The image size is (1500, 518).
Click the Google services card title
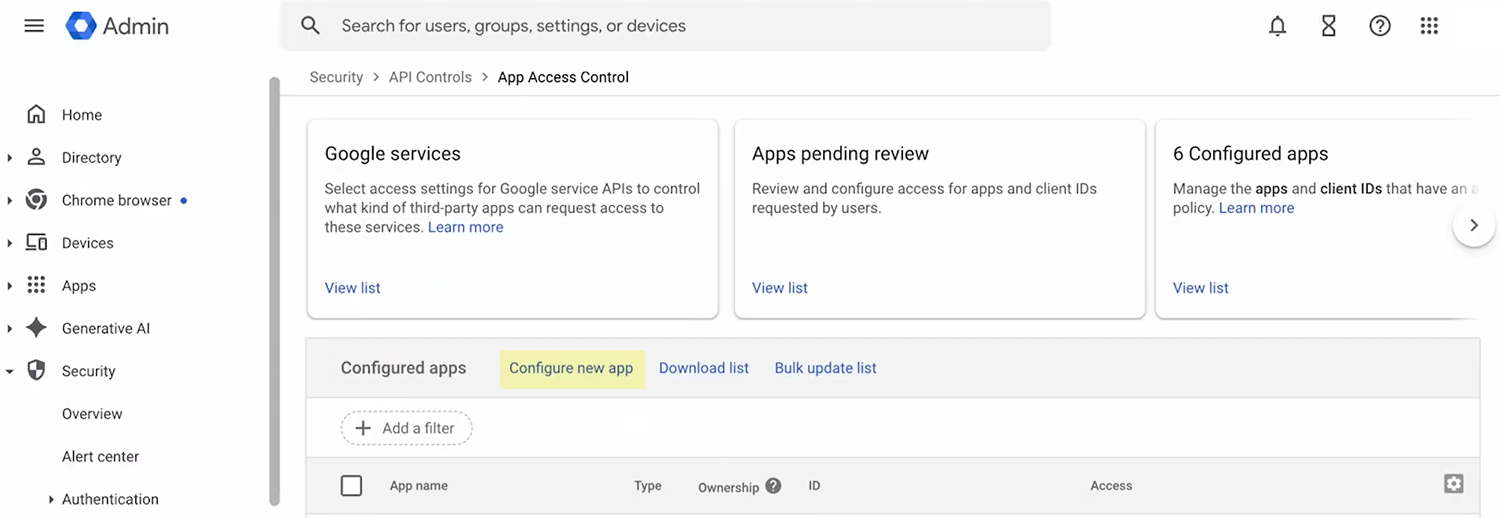tap(393, 154)
